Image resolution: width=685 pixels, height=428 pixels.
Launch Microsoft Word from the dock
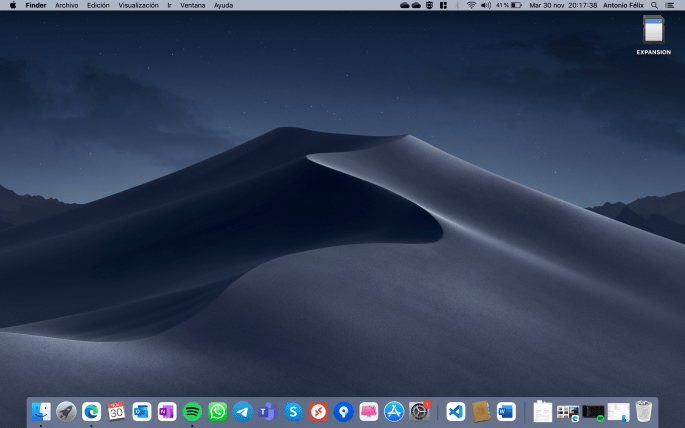tap(506, 411)
